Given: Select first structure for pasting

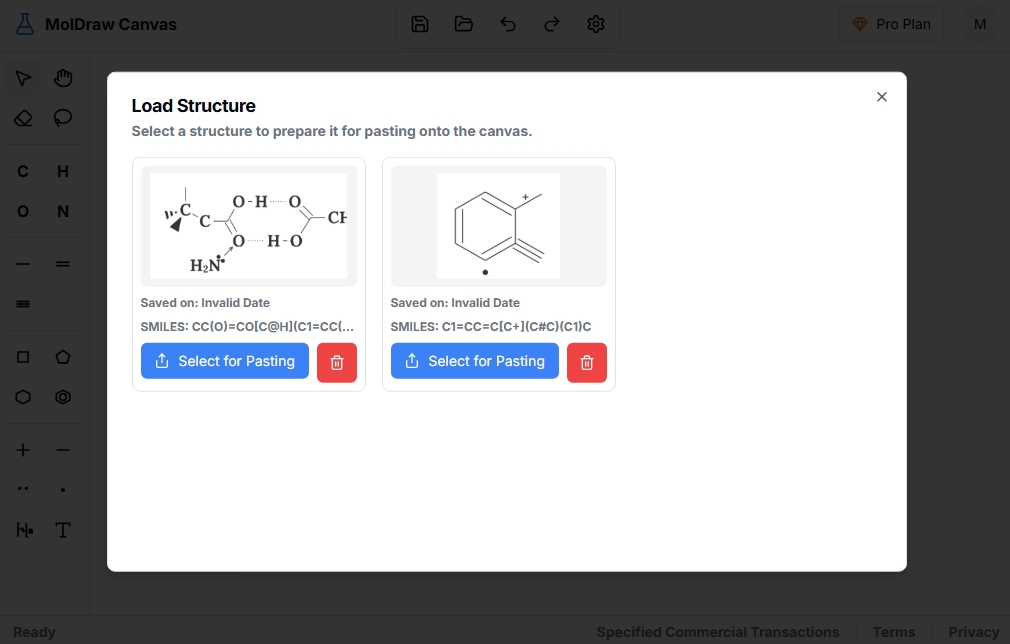Looking at the screenshot, I should [225, 361].
